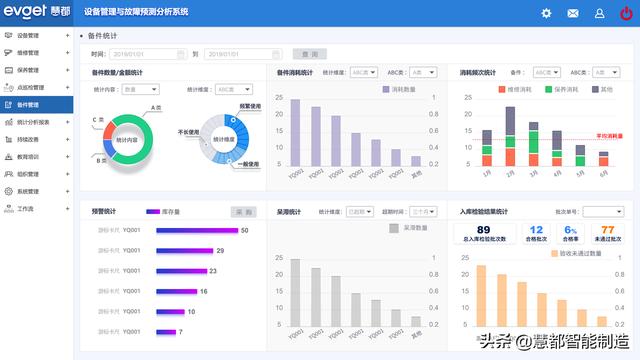The height and width of the screenshot is (360, 640).
Task: Expand the 工作流 plus sign
Action: (x=67, y=209)
